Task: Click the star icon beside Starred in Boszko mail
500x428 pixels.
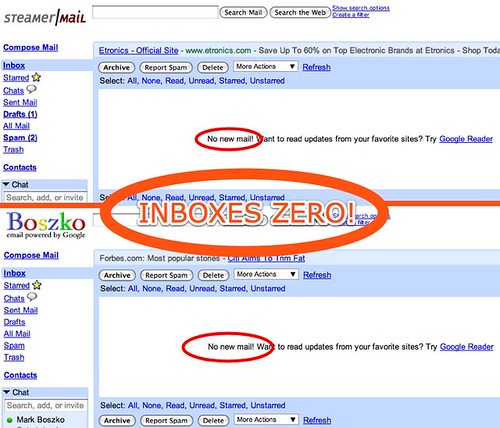Action: click(37, 285)
